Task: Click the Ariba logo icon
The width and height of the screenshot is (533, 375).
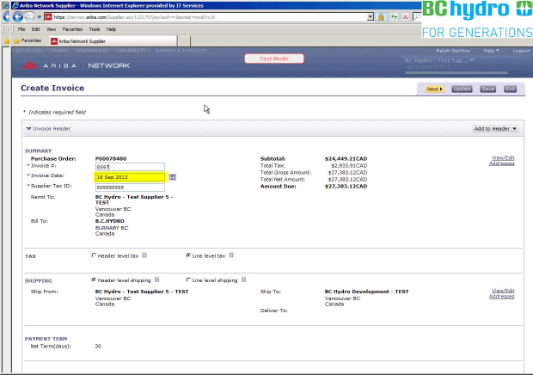Action: 30,65
